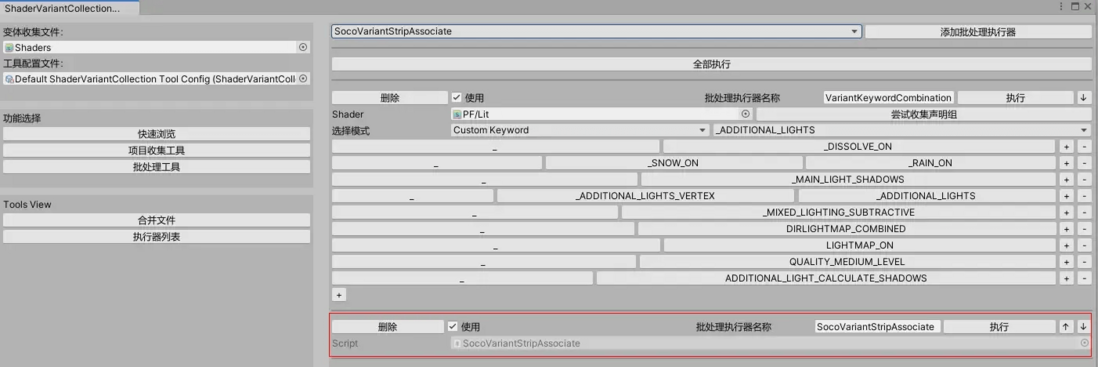Click 合并文件 merge files button
The width and height of the screenshot is (1098, 367).
coord(156,220)
